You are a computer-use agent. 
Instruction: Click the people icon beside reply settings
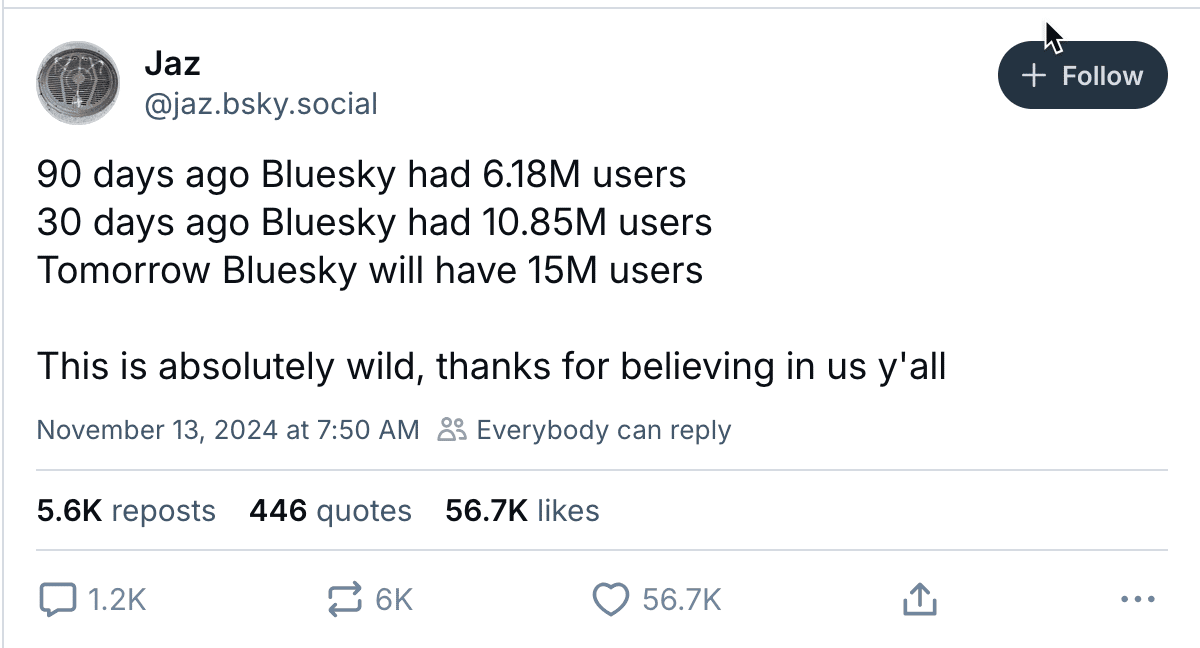tap(453, 431)
